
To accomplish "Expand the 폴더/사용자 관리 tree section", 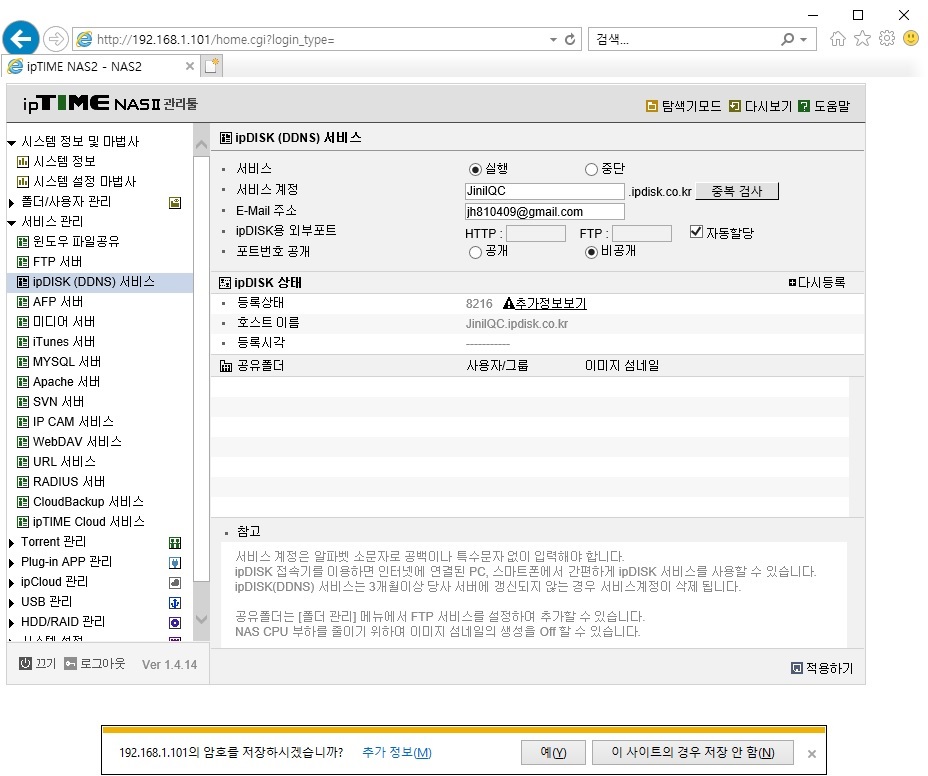I will (x=11, y=203).
